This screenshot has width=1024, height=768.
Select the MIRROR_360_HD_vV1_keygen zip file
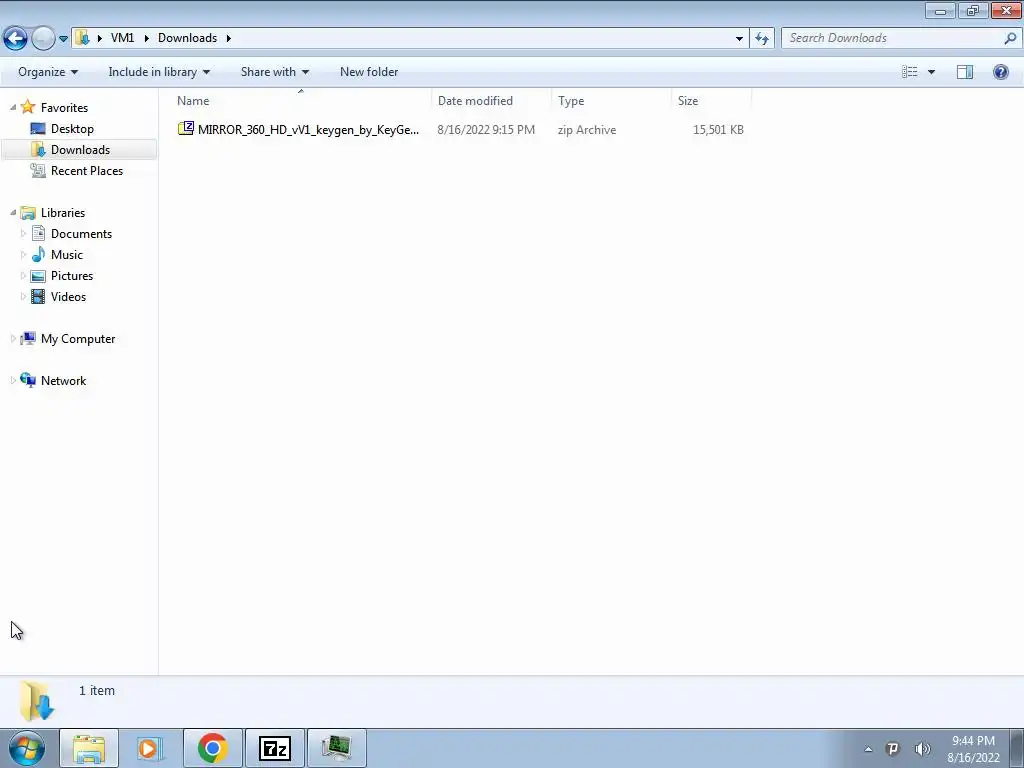coord(308,129)
